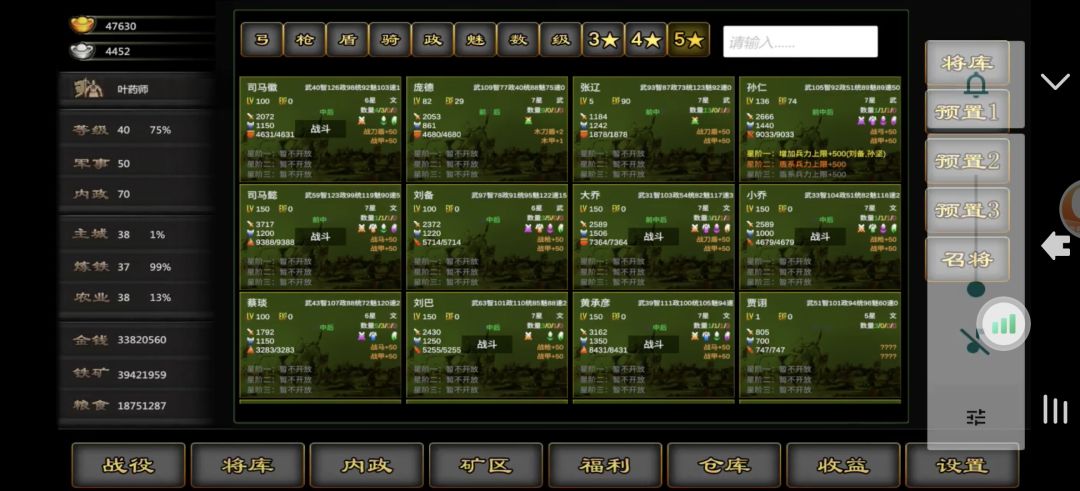
Task: Switch to the 将库 tab on the right side
Action: pos(967,63)
